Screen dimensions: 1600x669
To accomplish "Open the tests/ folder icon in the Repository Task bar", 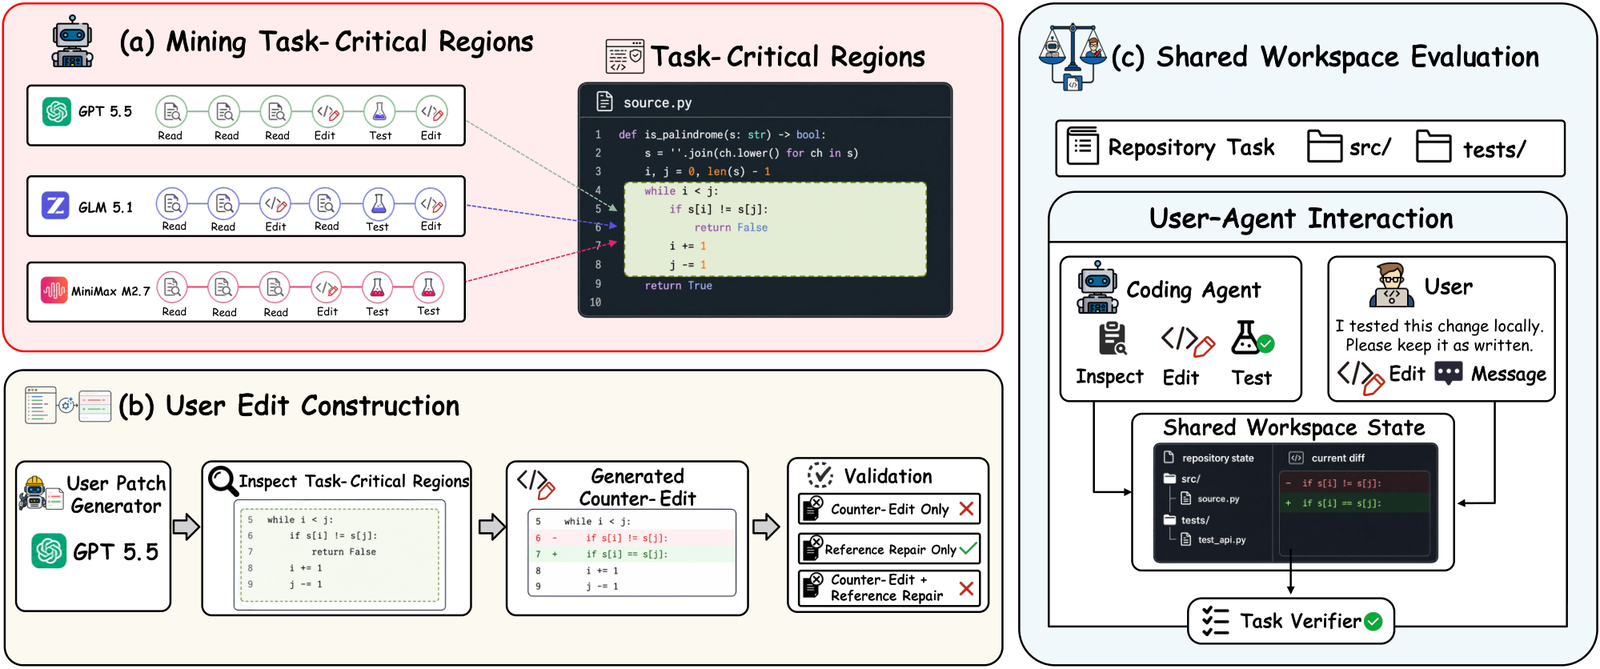I will (1433, 146).
